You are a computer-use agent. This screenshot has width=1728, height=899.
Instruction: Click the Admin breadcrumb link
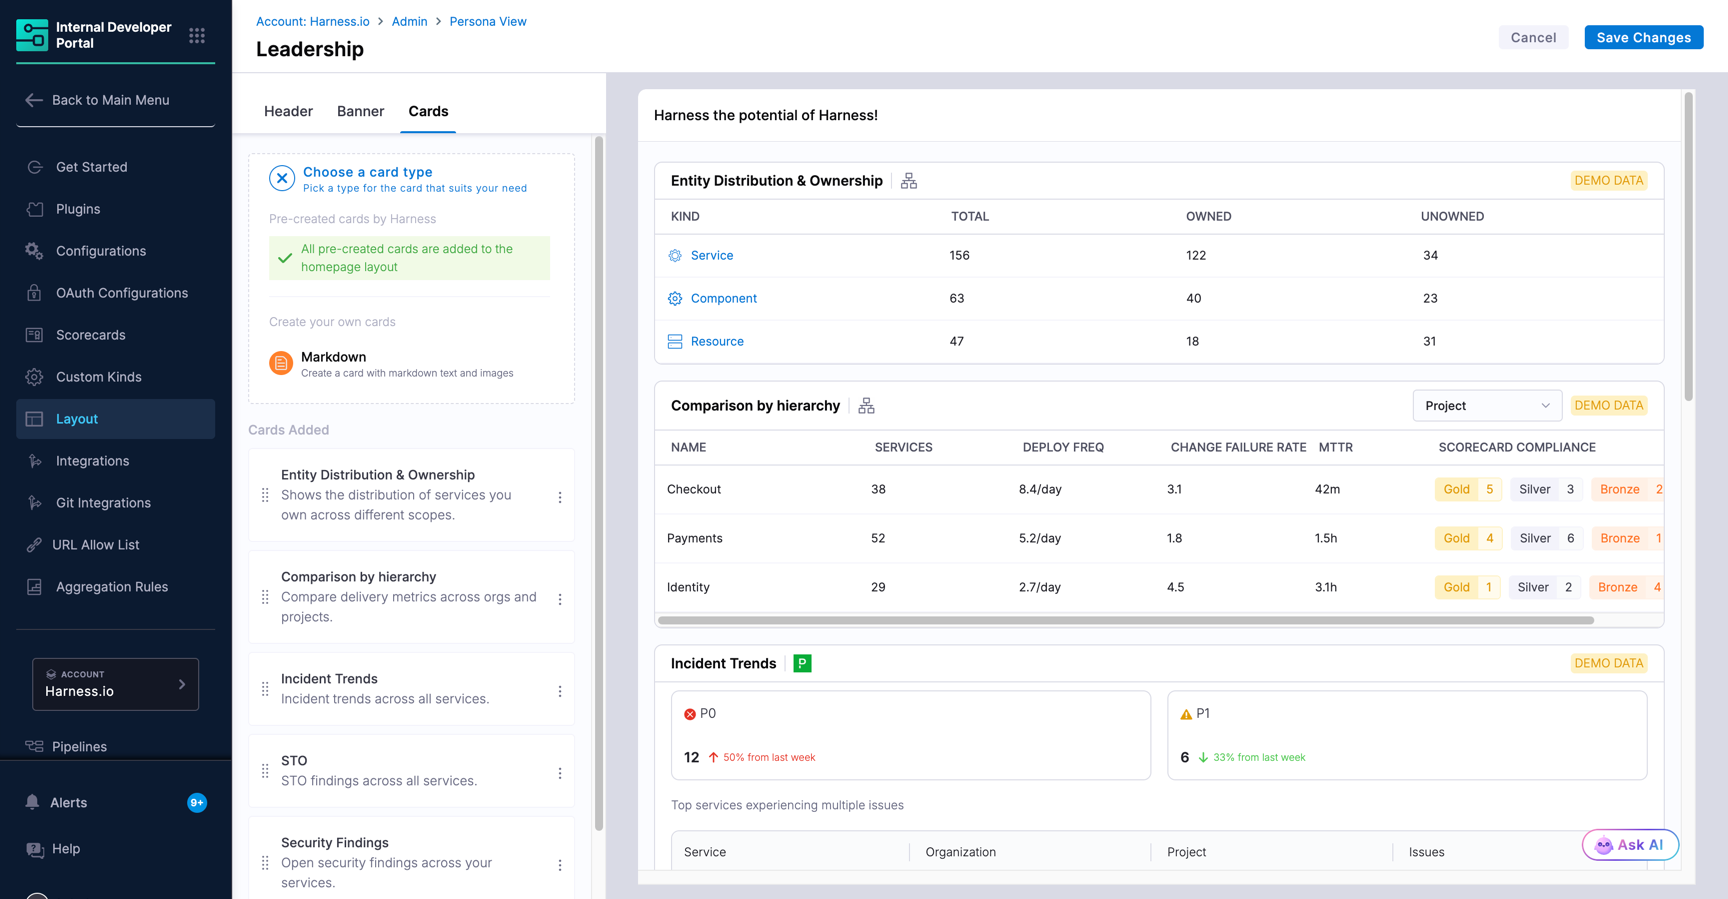(x=409, y=21)
